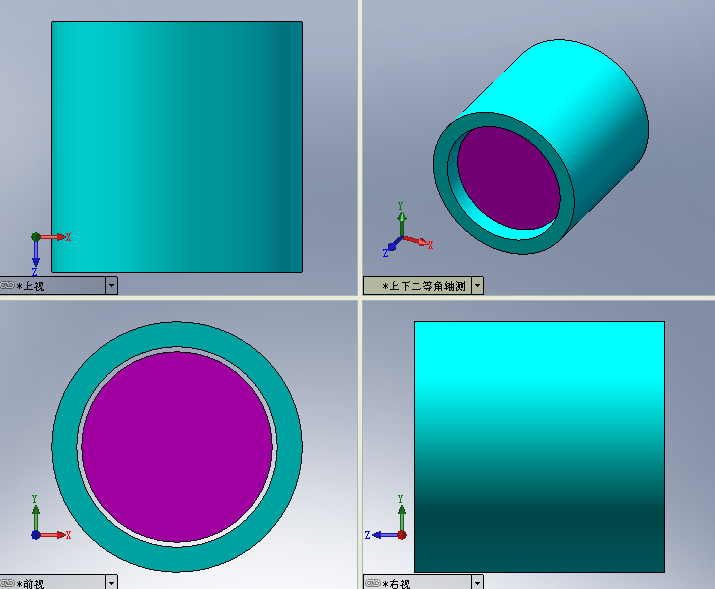Viewport: 715px width, 589px height.
Task: Click the *前视 view name label
Action: click(x=31, y=584)
